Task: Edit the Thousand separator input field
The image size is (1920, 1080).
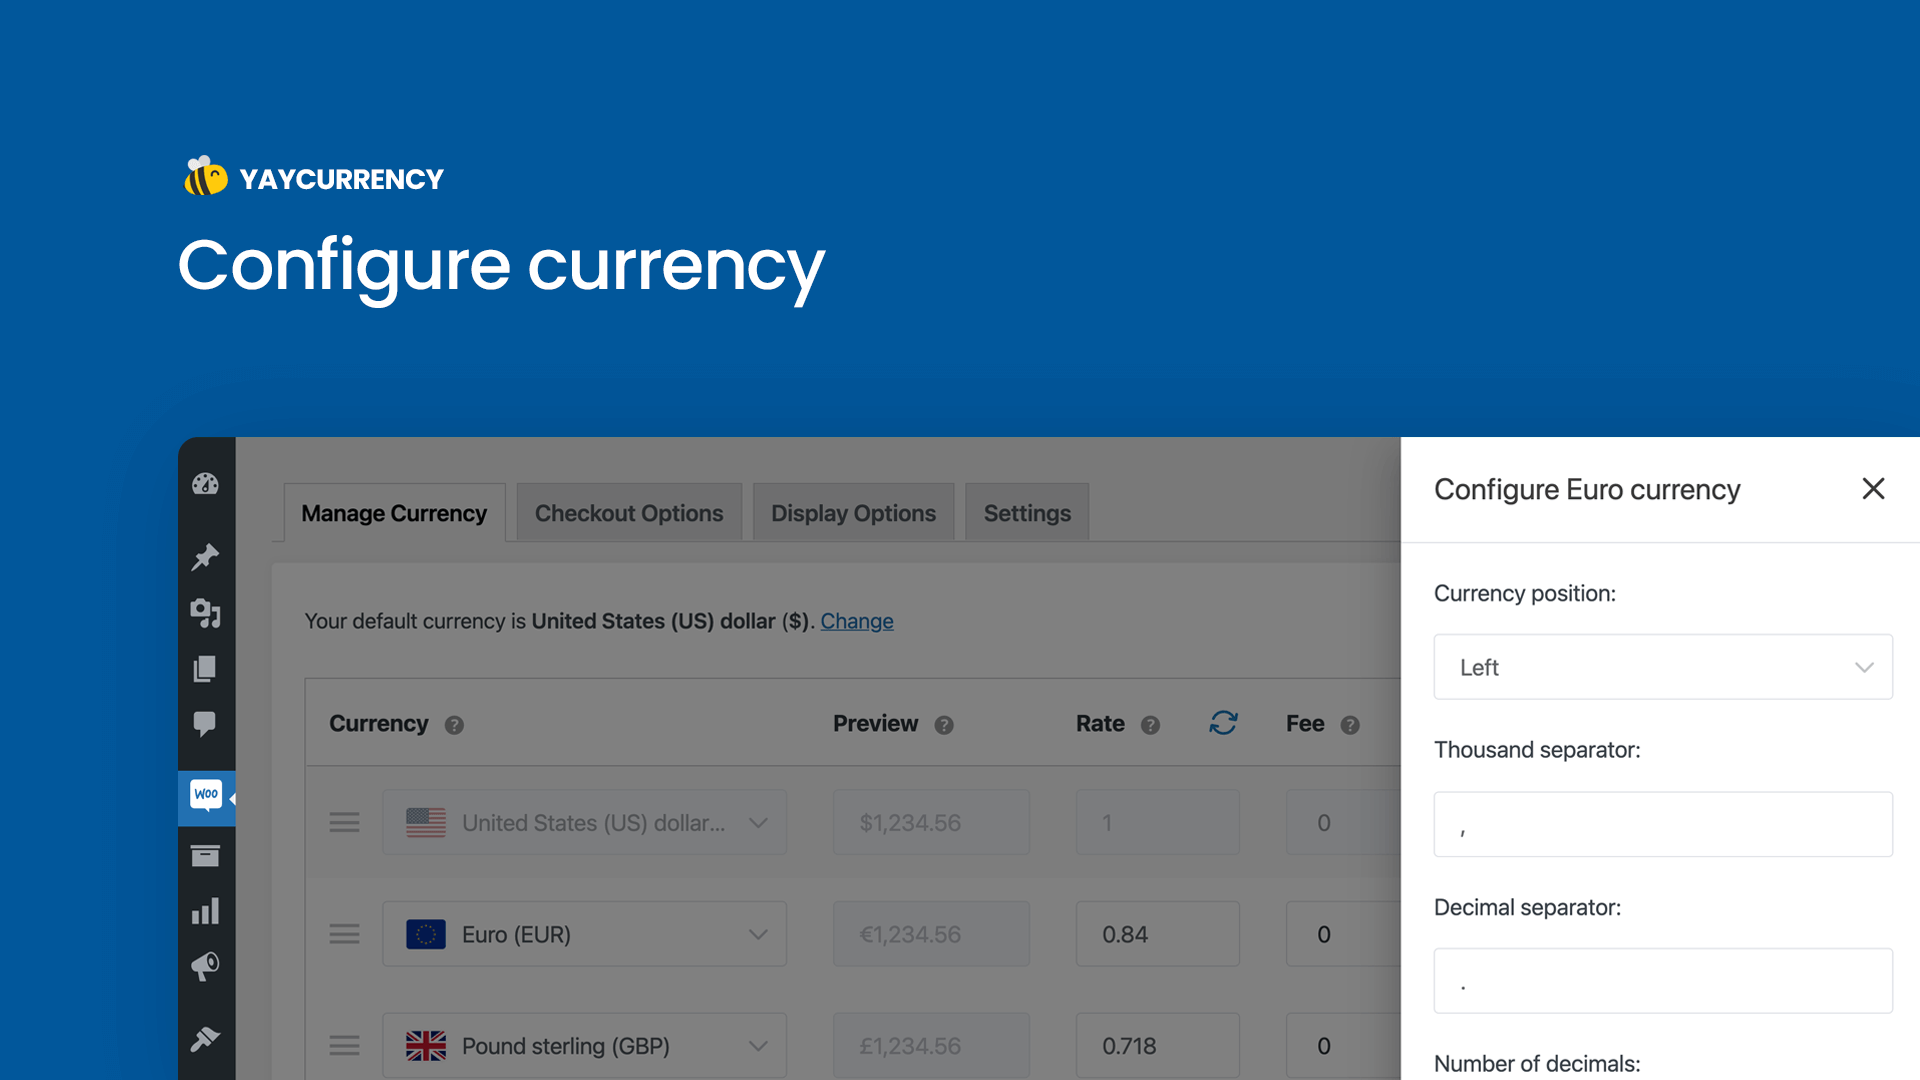Action: coord(1662,824)
